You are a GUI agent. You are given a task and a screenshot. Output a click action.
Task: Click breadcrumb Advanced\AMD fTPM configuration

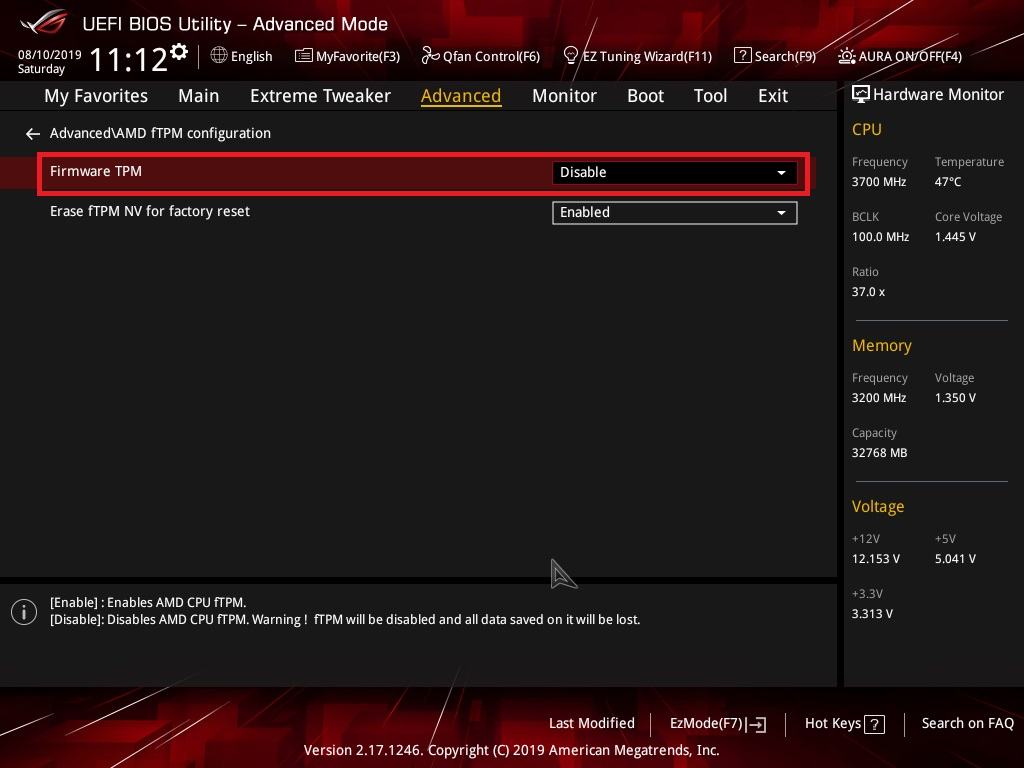pos(160,133)
